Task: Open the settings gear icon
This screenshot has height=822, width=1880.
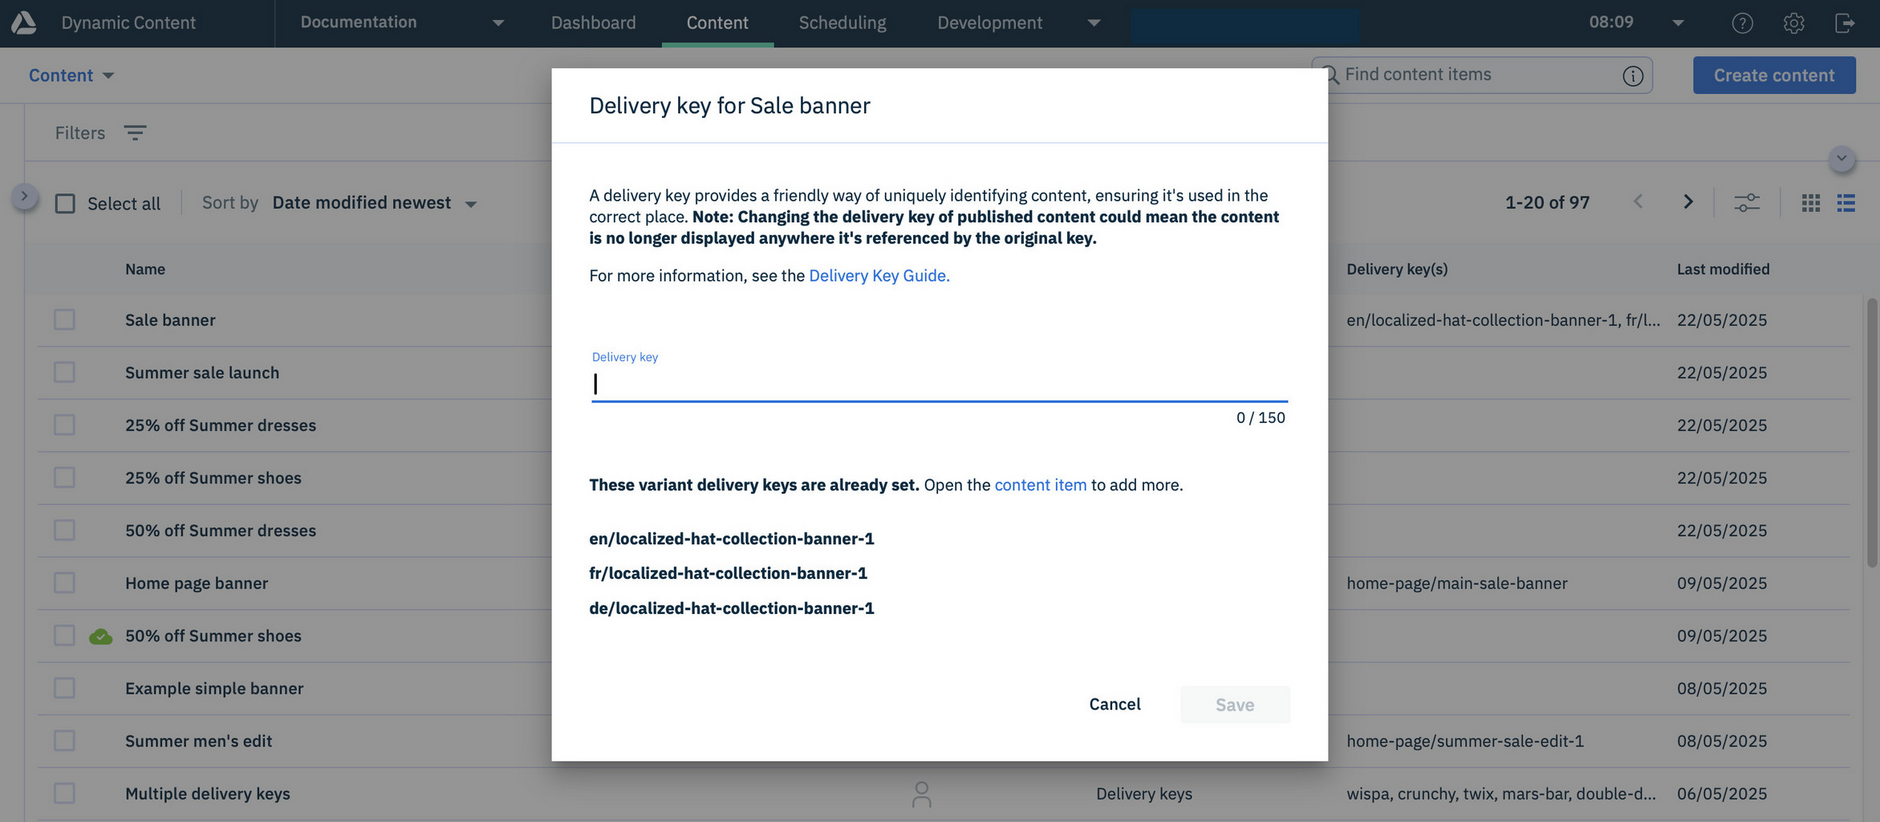Action: point(1794,23)
